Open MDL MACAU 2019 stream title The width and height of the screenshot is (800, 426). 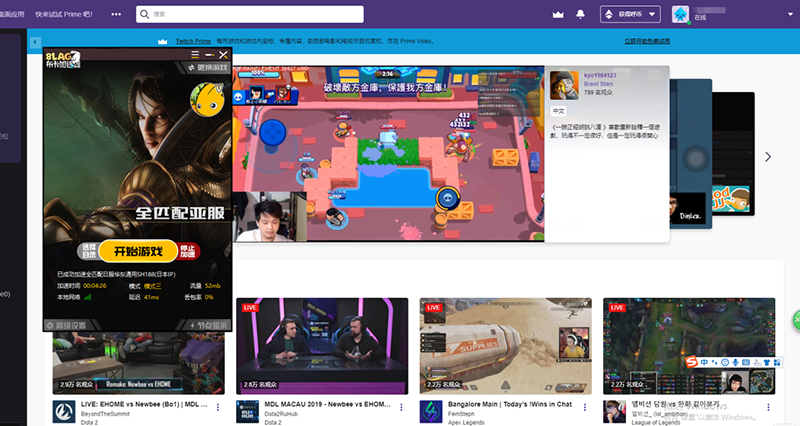click(x=327, y=404)
